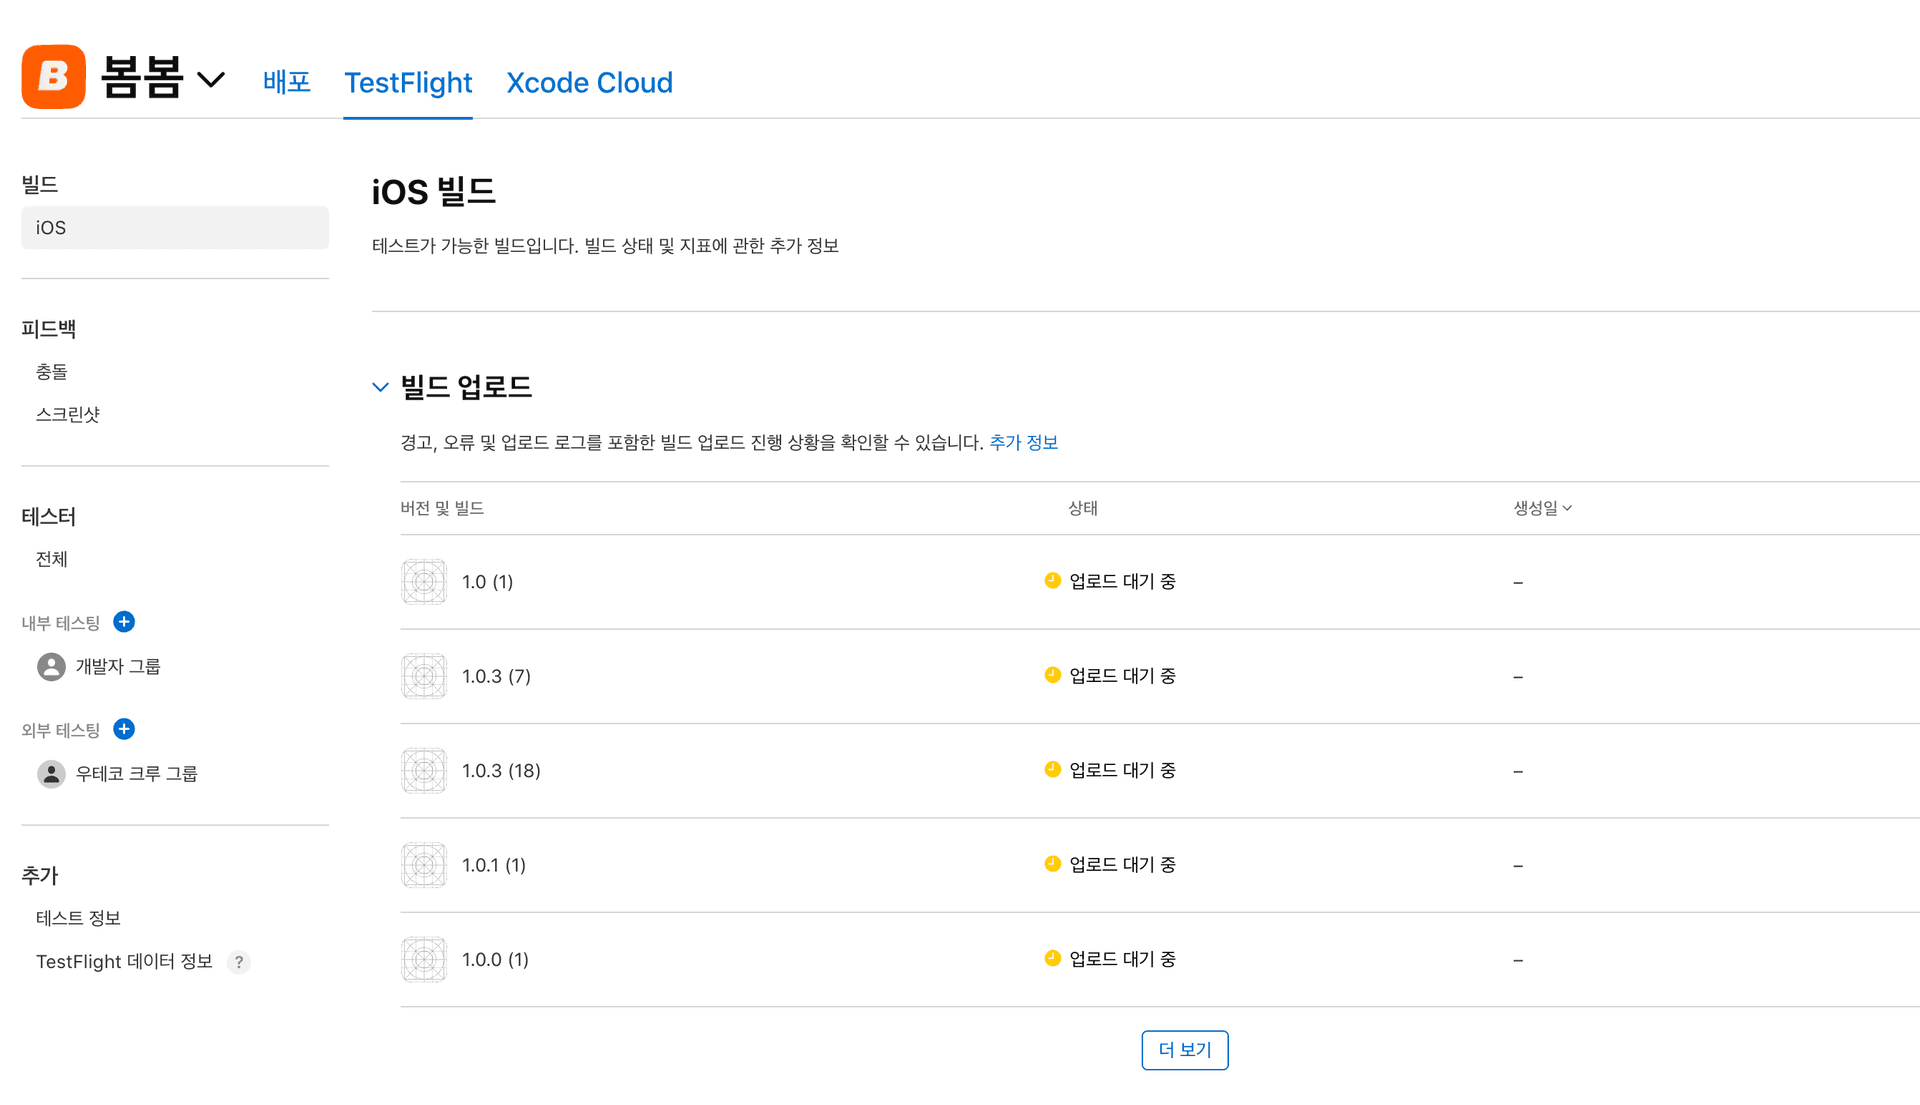Click the 개발자 그룹 avatar icon

click(51, 667)
